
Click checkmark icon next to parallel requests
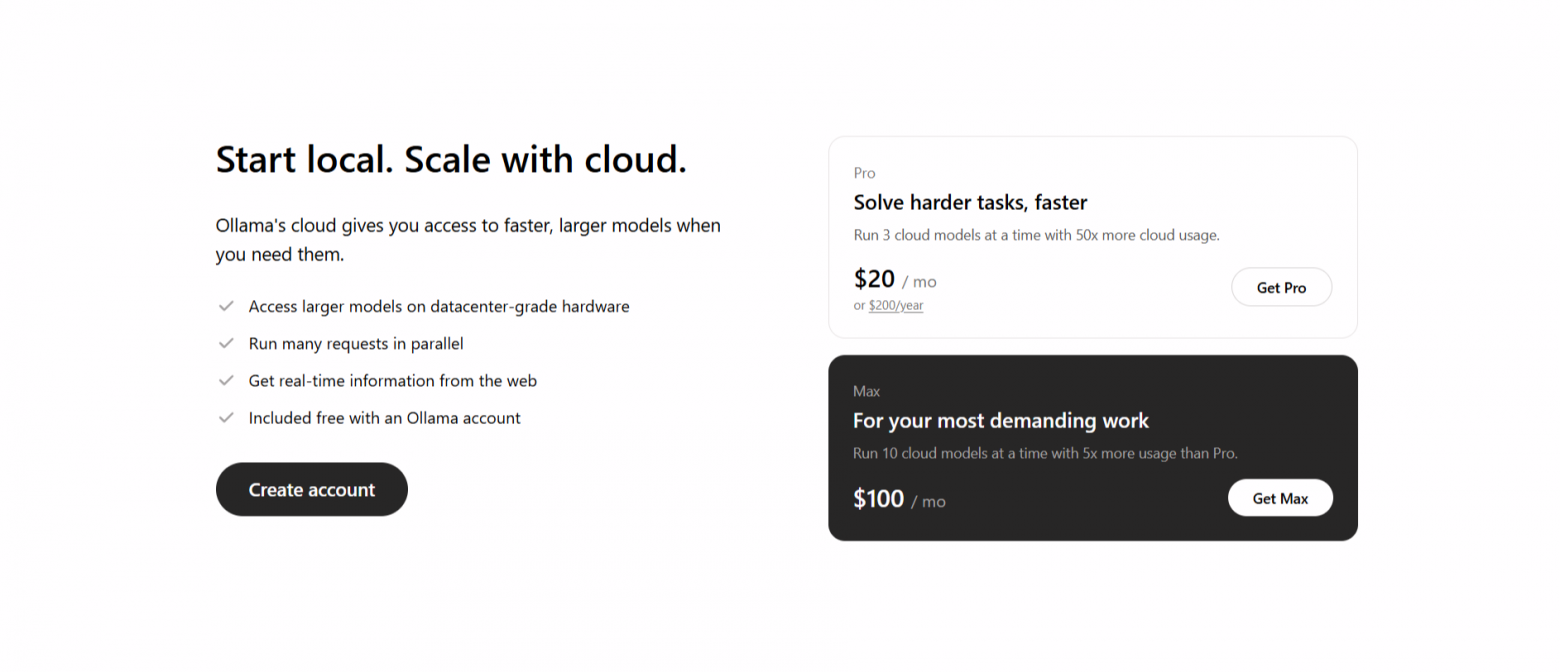[x=226, y=343]
